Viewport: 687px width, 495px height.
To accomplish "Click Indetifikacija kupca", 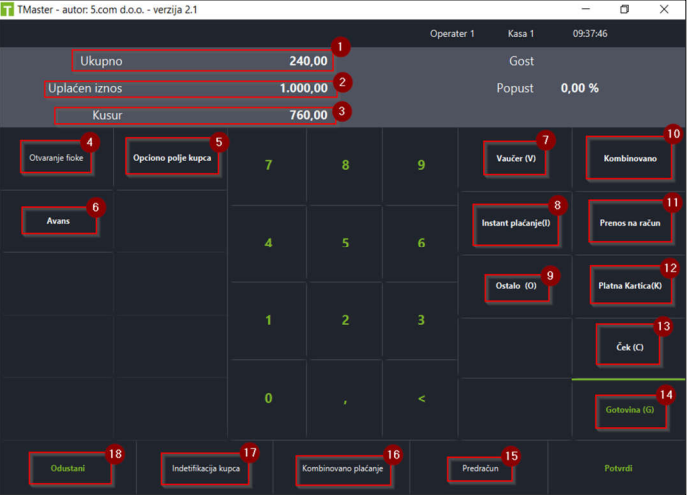I will click(x=205, y=468).
